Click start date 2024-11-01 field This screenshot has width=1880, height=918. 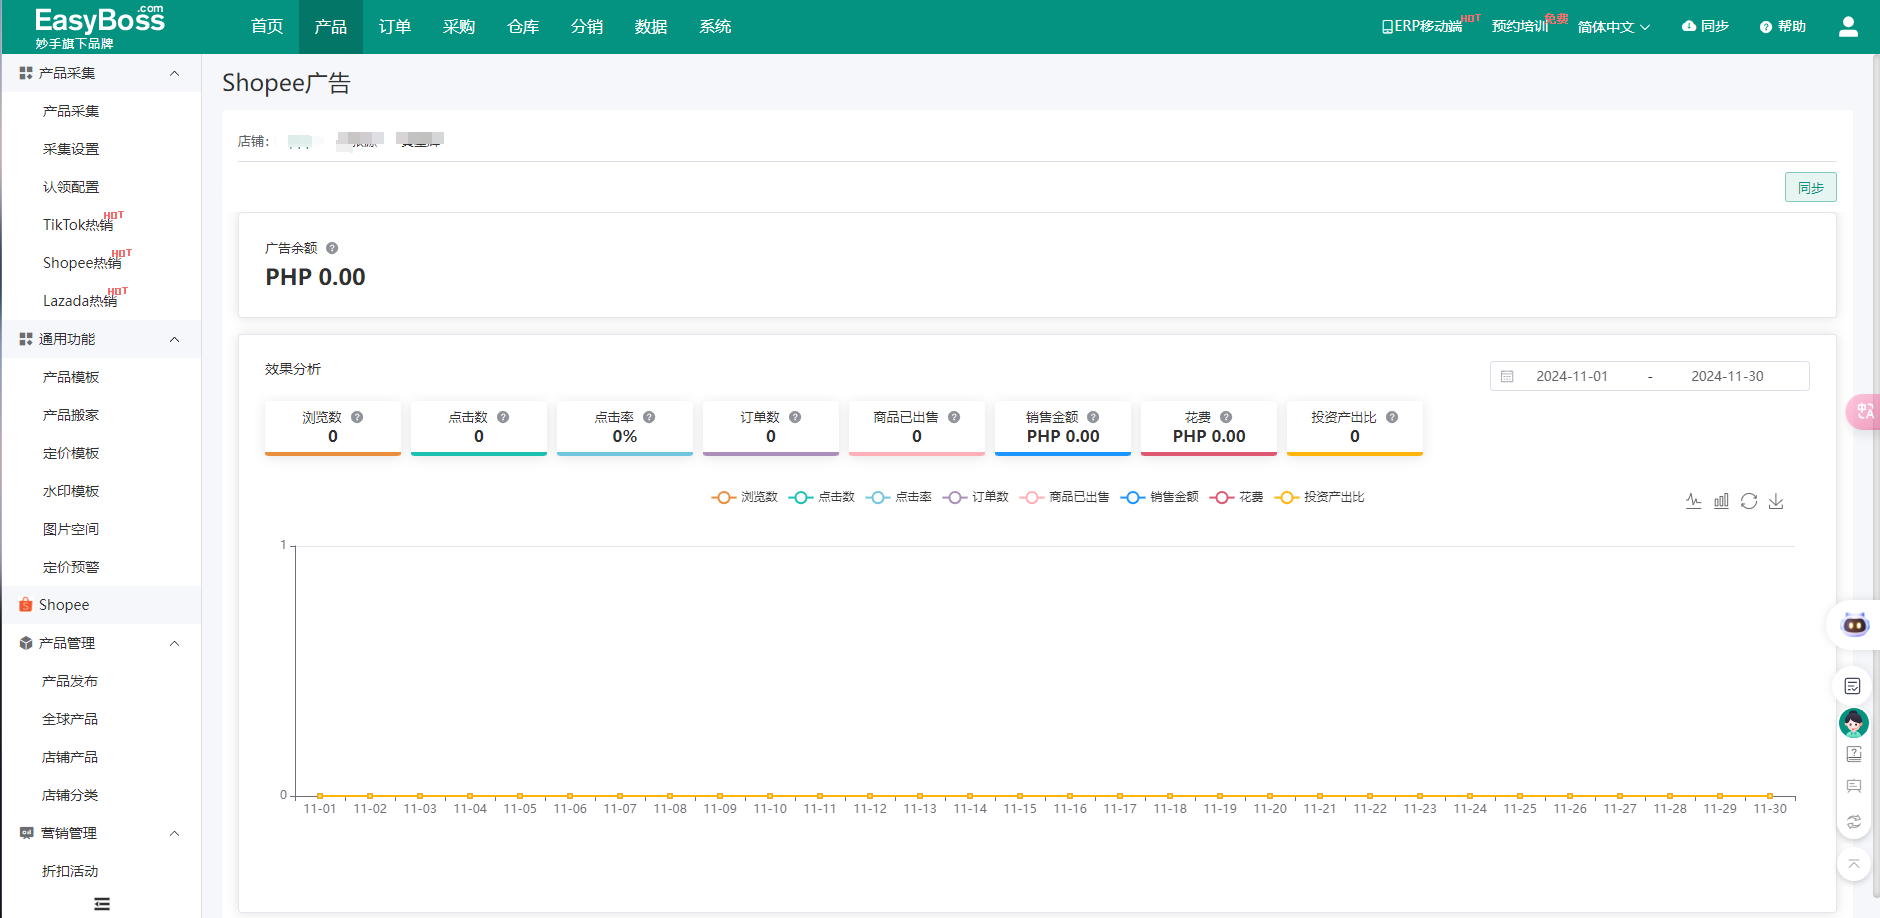pyautogui.click(x=1572, y=377)
